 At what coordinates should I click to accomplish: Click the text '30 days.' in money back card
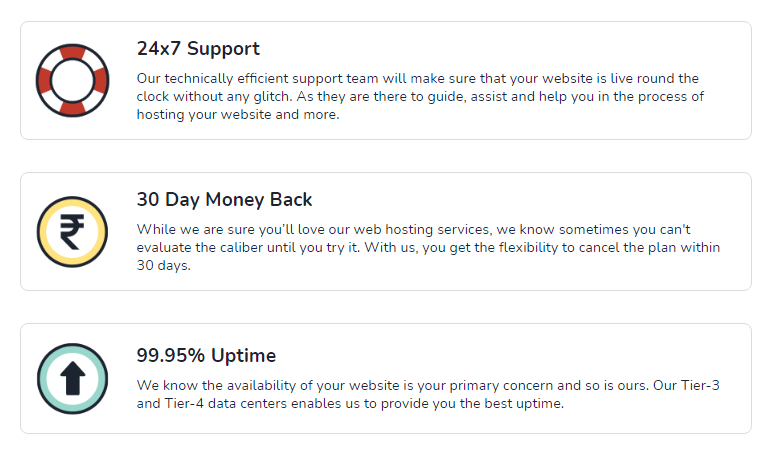[163, 265]
